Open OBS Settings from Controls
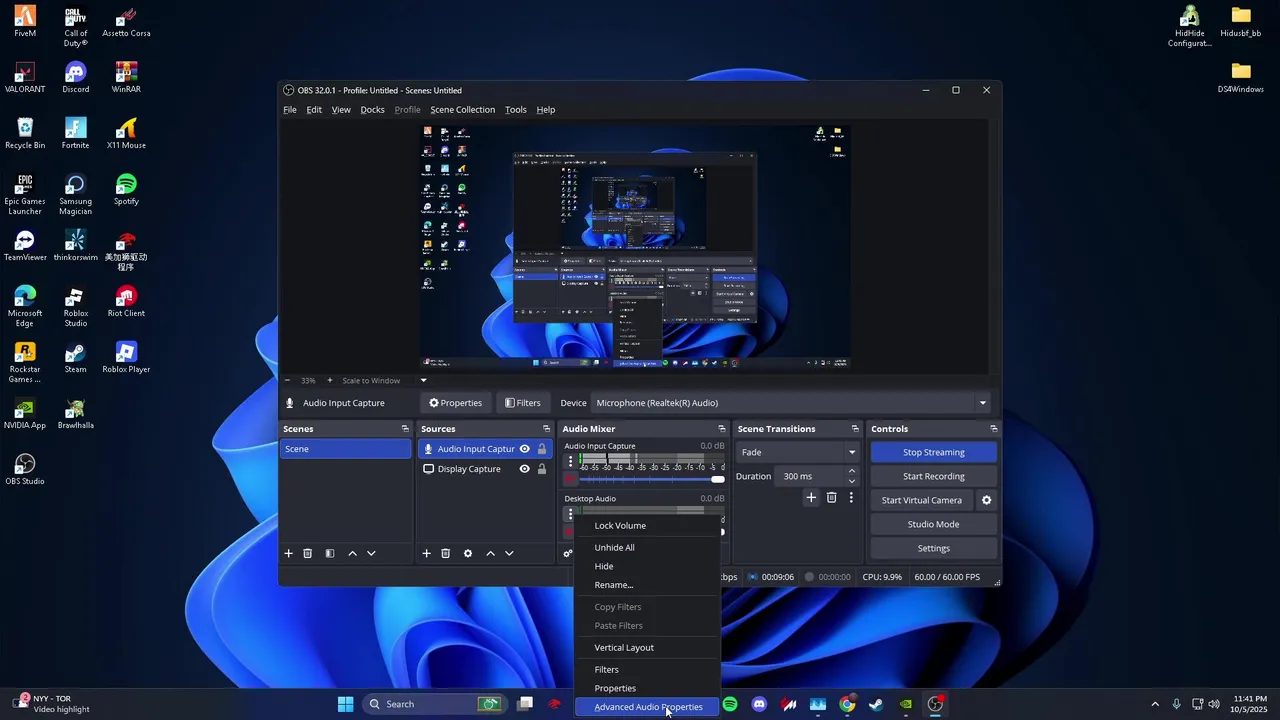 [934, 548]
